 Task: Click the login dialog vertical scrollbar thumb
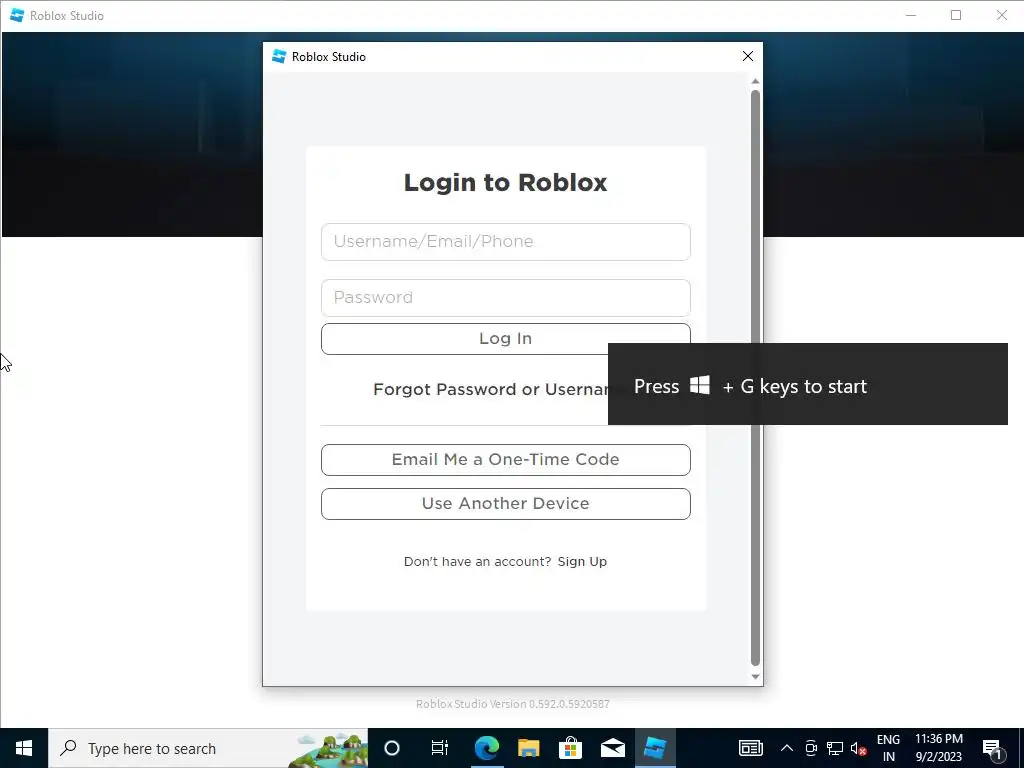pos(755,377)
